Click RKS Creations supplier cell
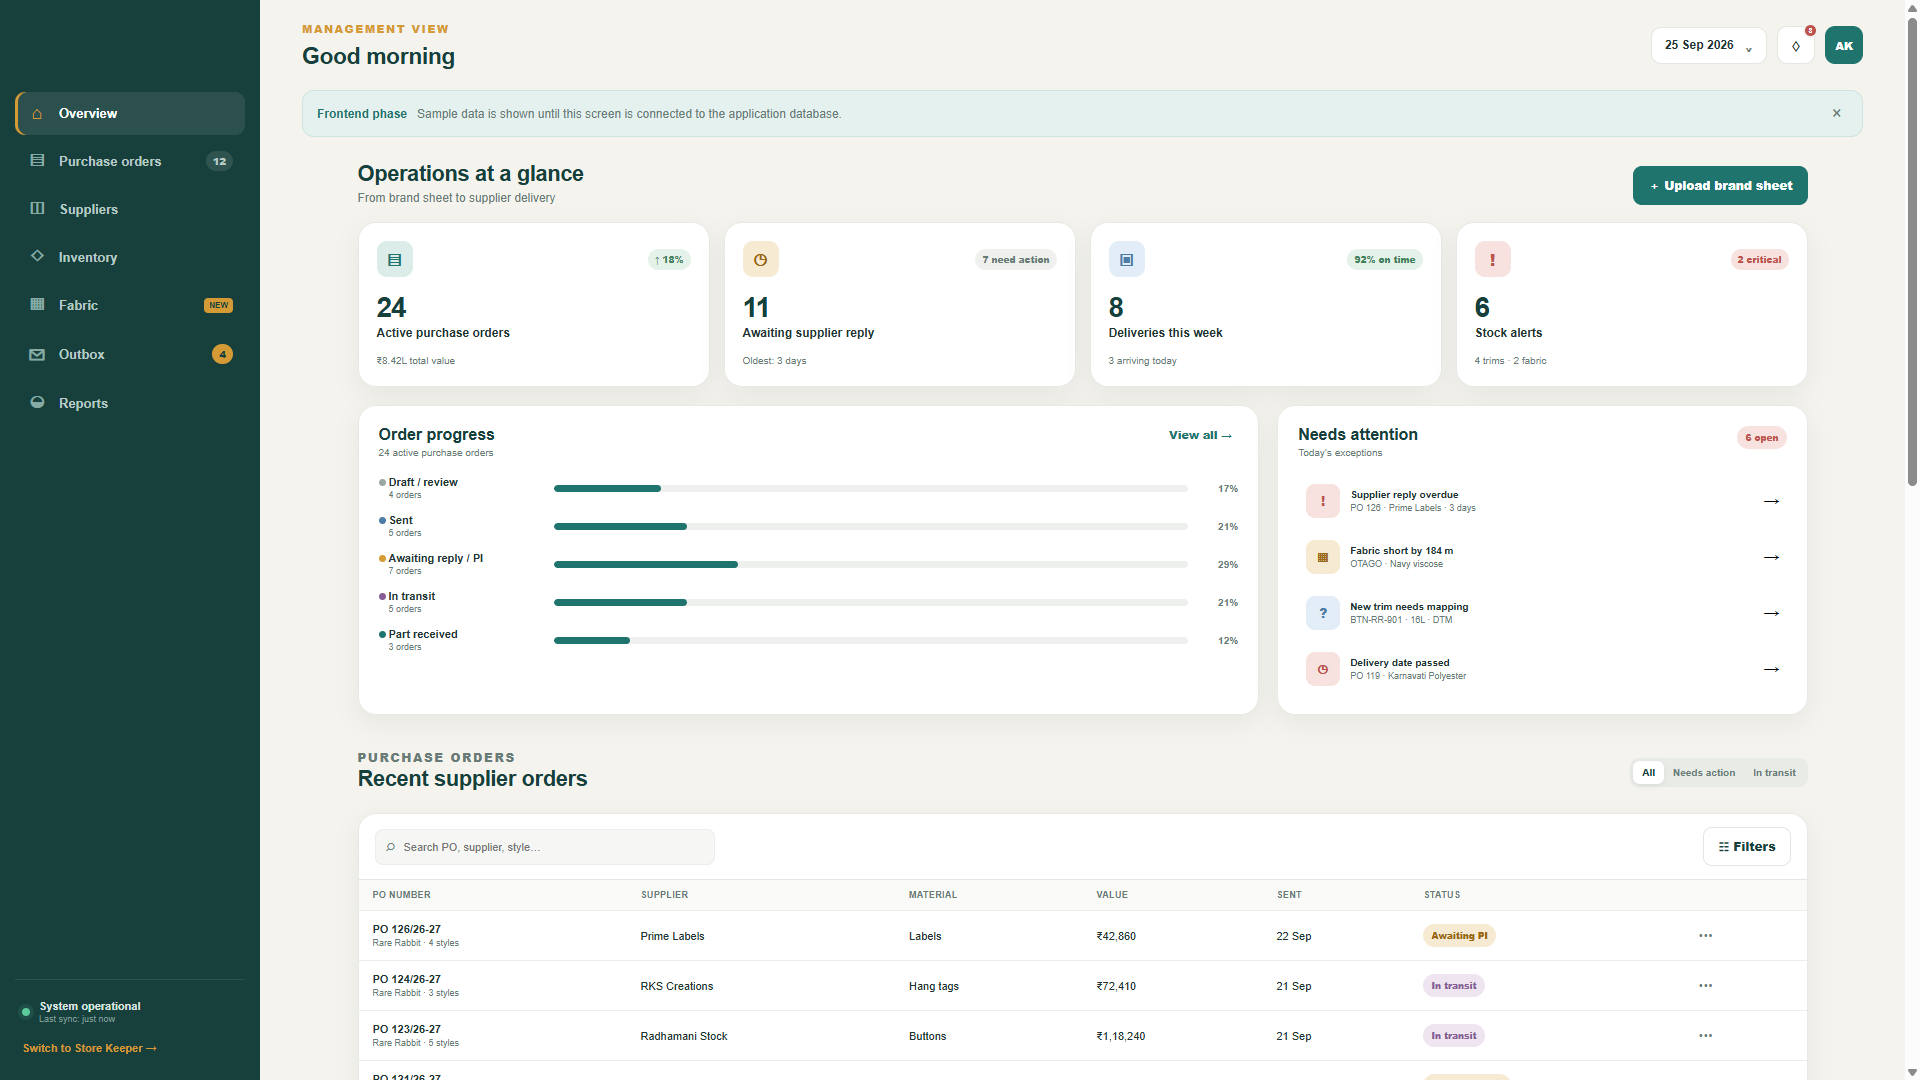Viewport: 1920px width, 1080px height. 677,986
